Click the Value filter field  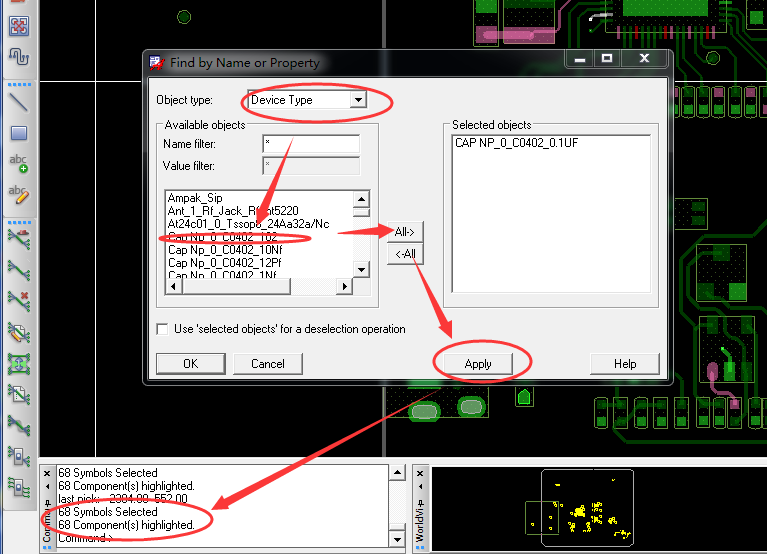click(311, 166)
